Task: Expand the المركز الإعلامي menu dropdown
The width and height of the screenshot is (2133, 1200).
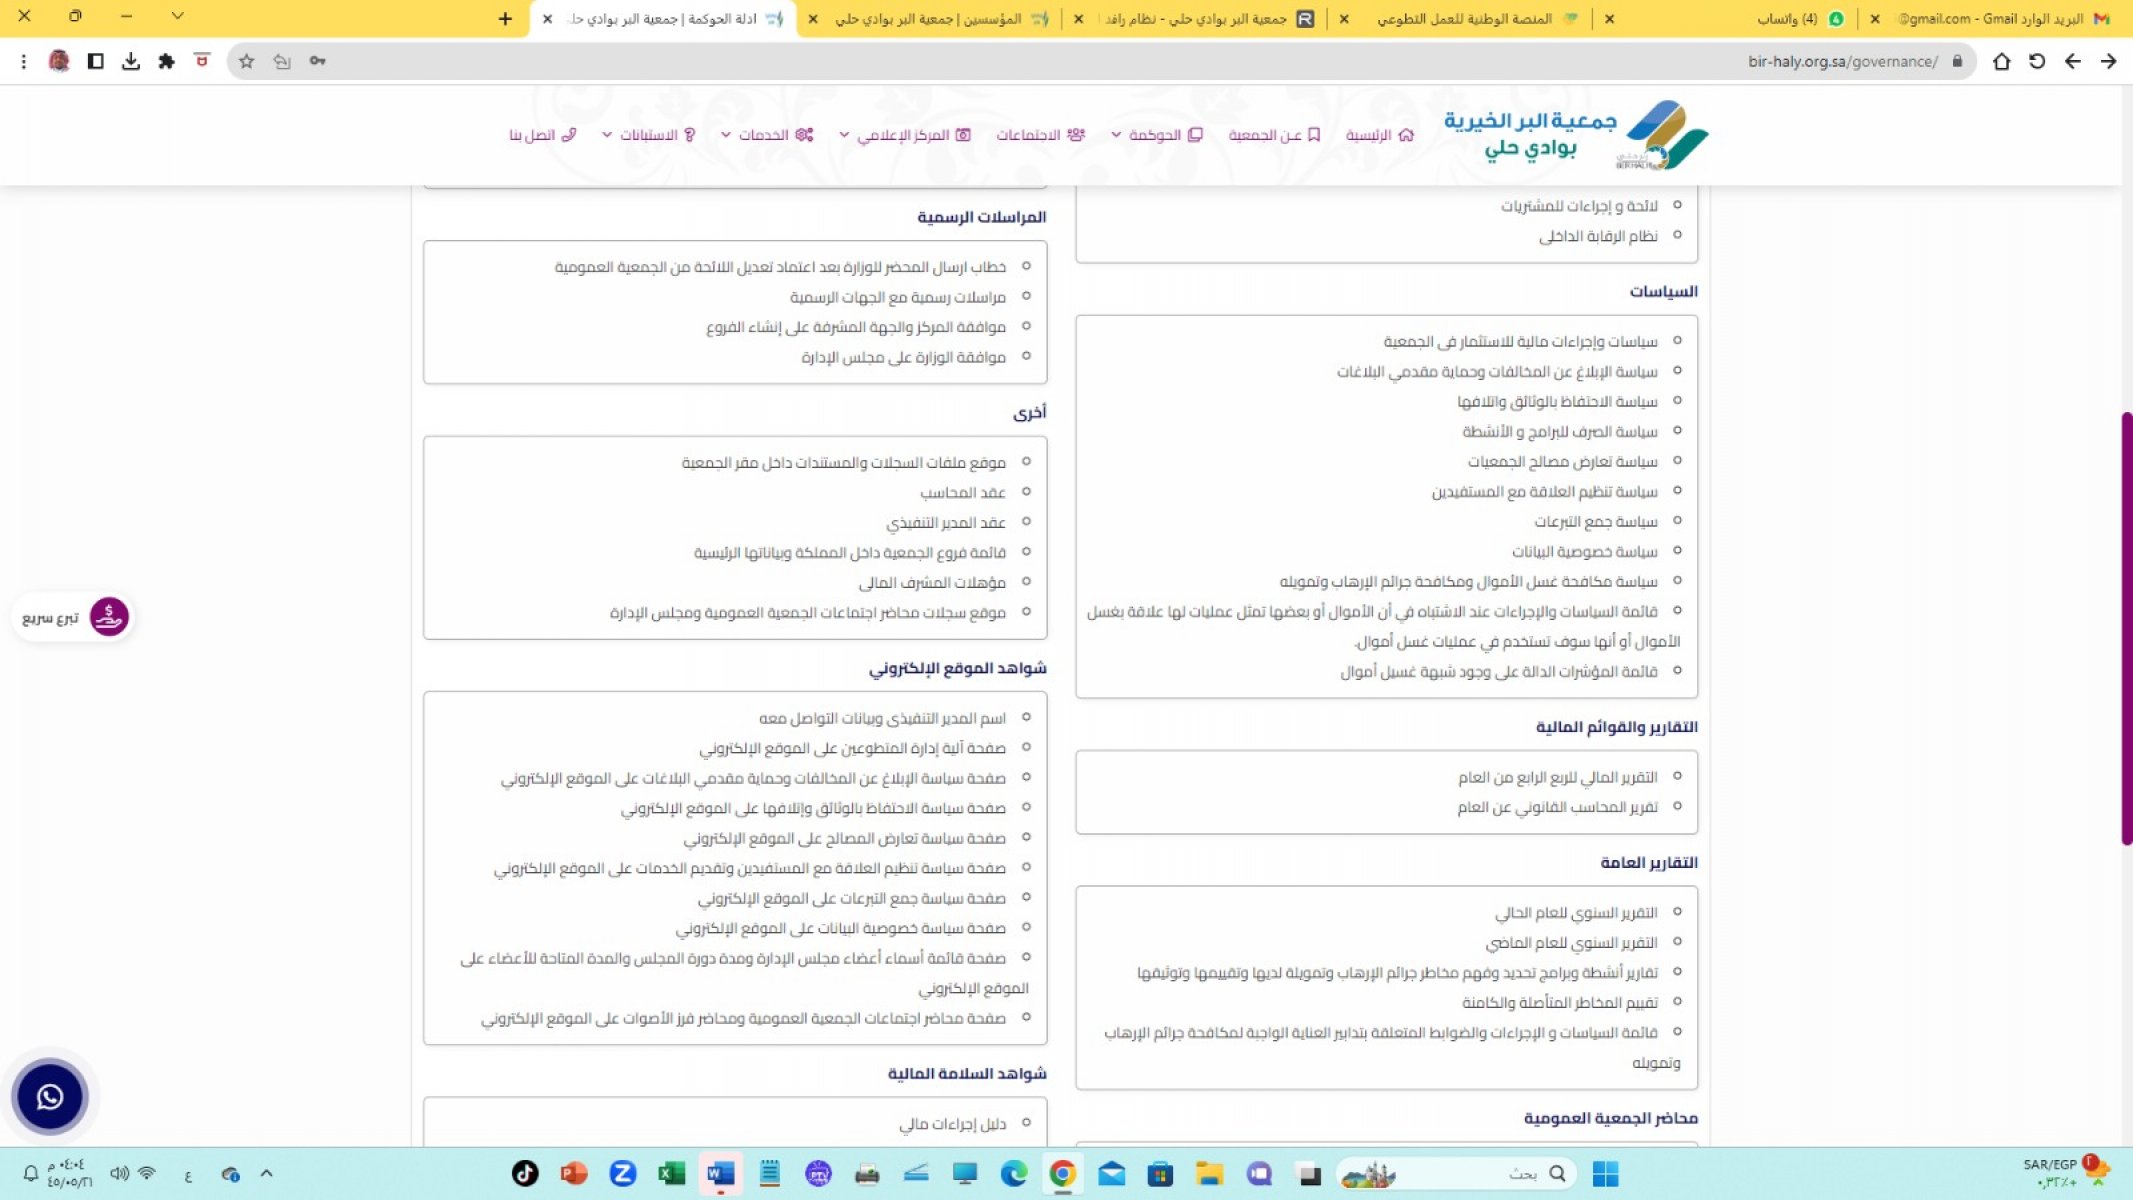Action: [905, 135]
